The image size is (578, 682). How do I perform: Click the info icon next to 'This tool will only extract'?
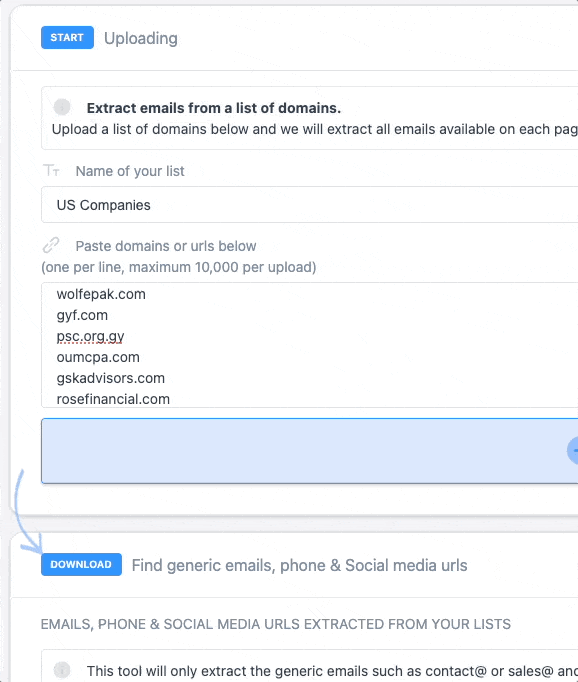click(x=62, y=670)
